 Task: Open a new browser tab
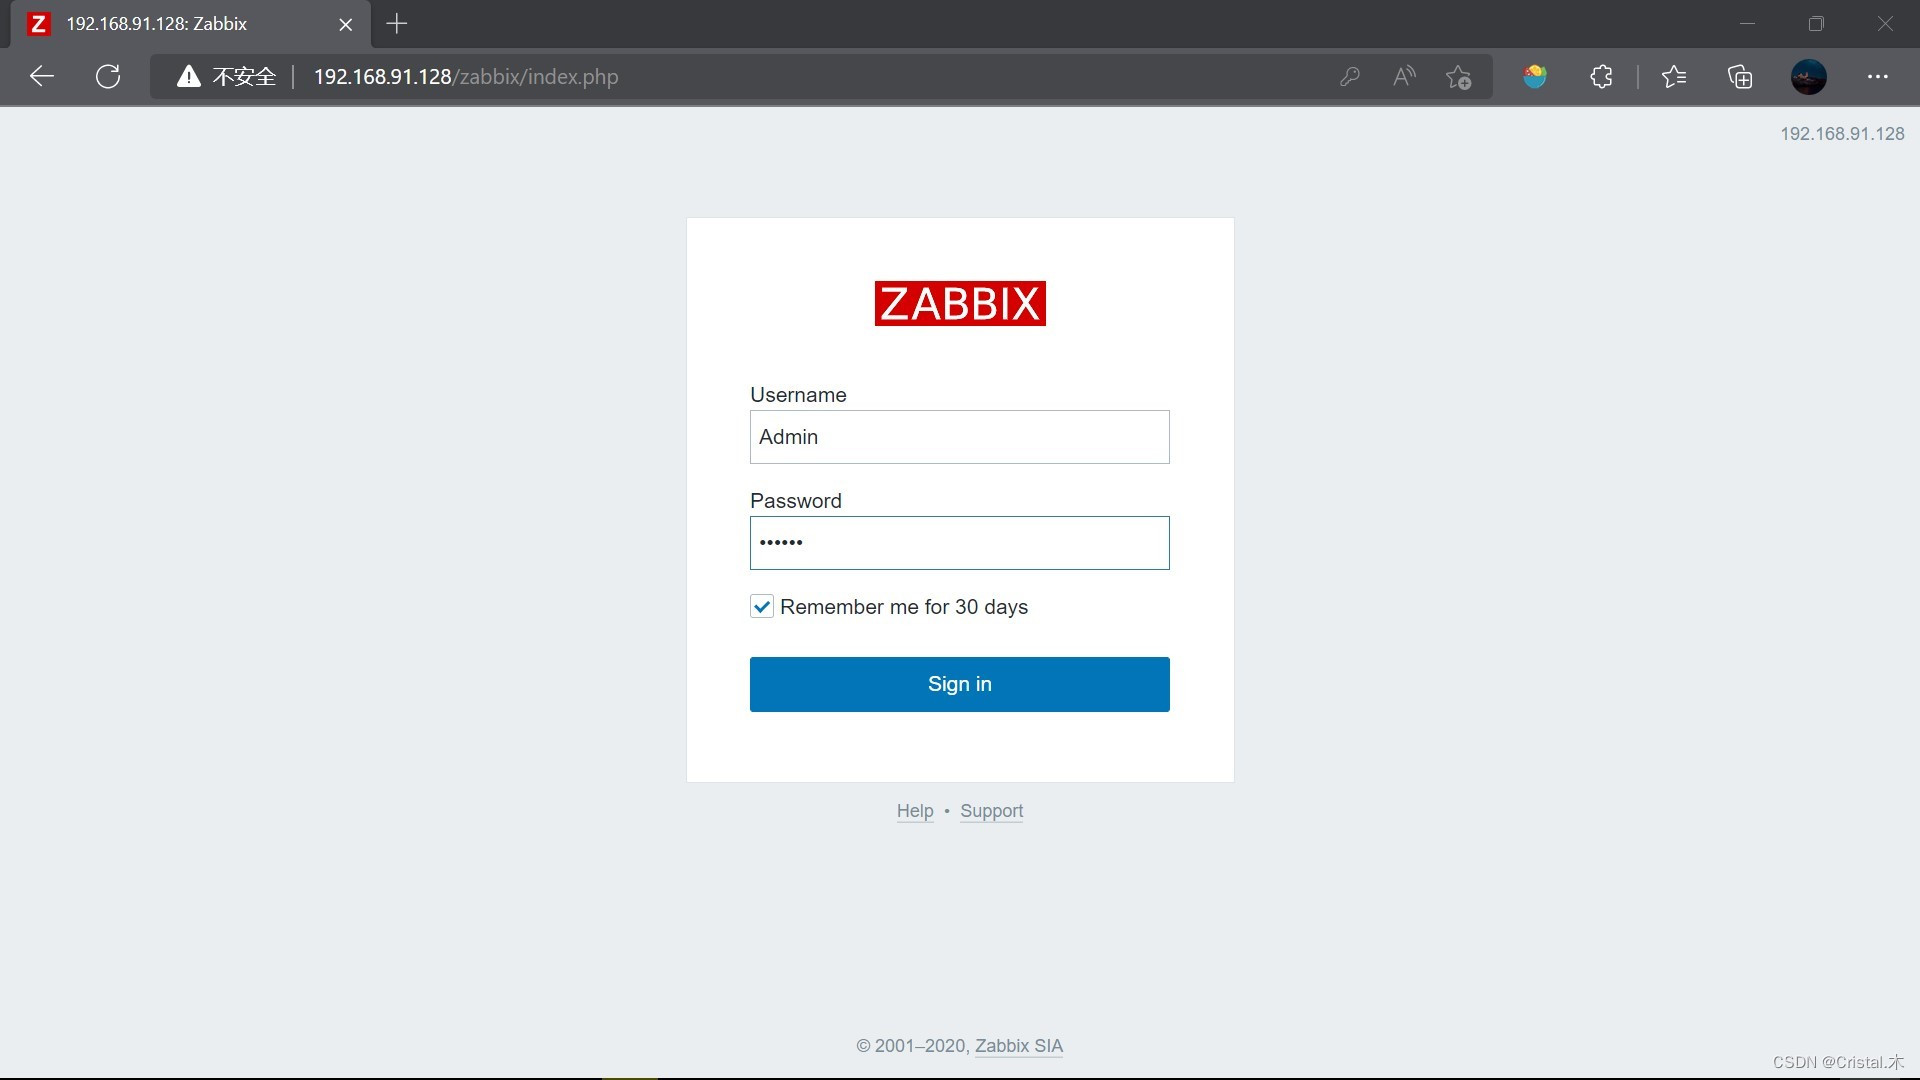(x=397, y=24)
